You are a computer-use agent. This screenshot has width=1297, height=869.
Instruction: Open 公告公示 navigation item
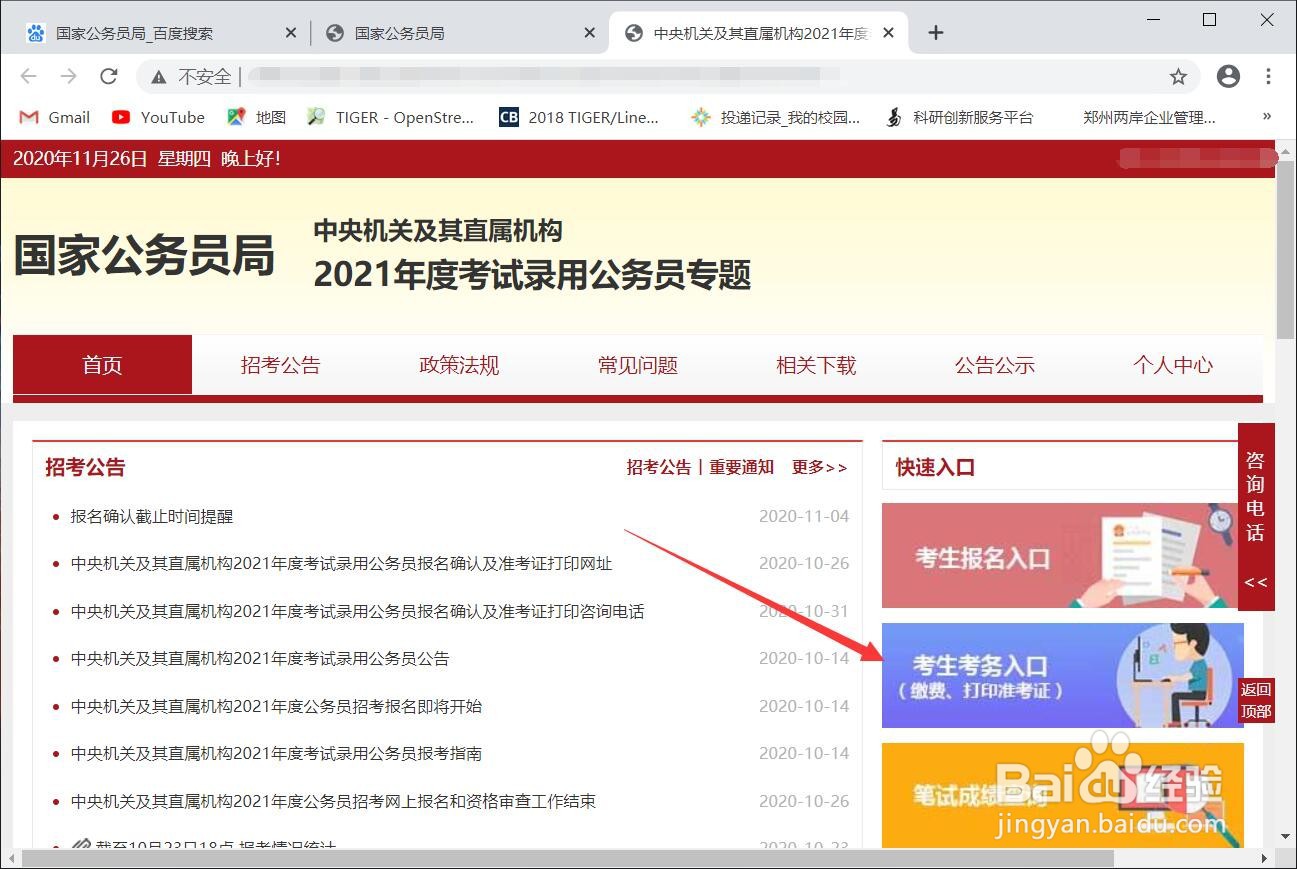[995, 365]
